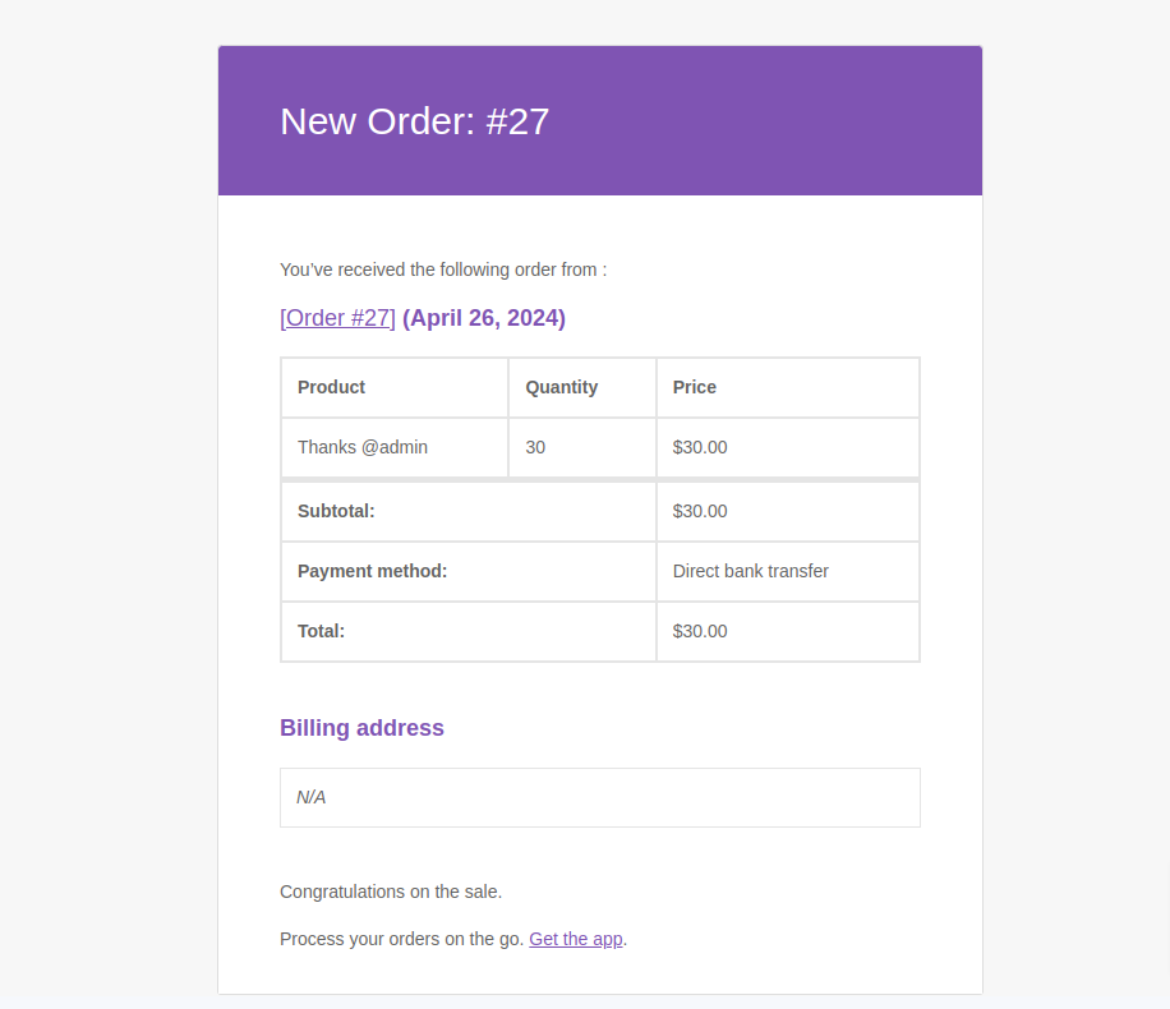Select the Product column header
The width and height of the screenshot is (1170, 1009).
point(331,387)
